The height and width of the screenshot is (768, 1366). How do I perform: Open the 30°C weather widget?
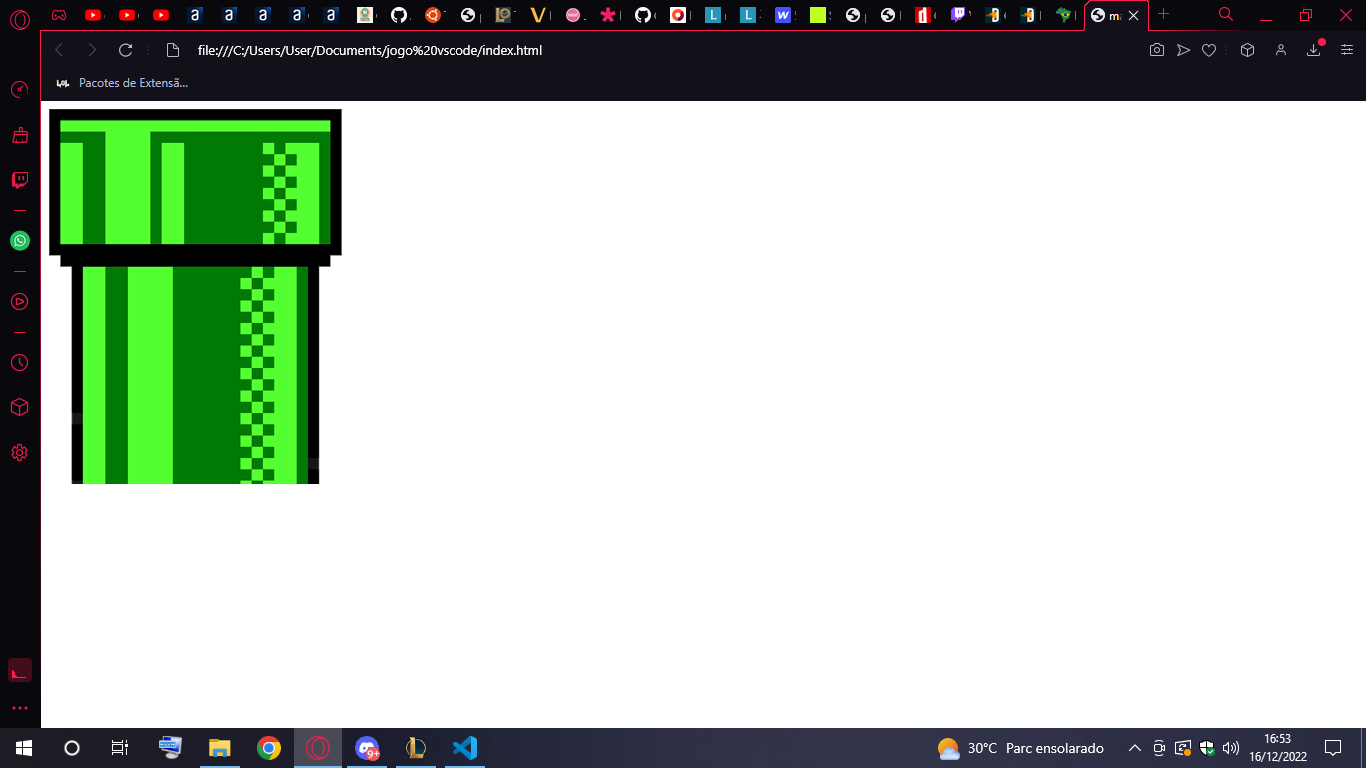point(1021,748)
